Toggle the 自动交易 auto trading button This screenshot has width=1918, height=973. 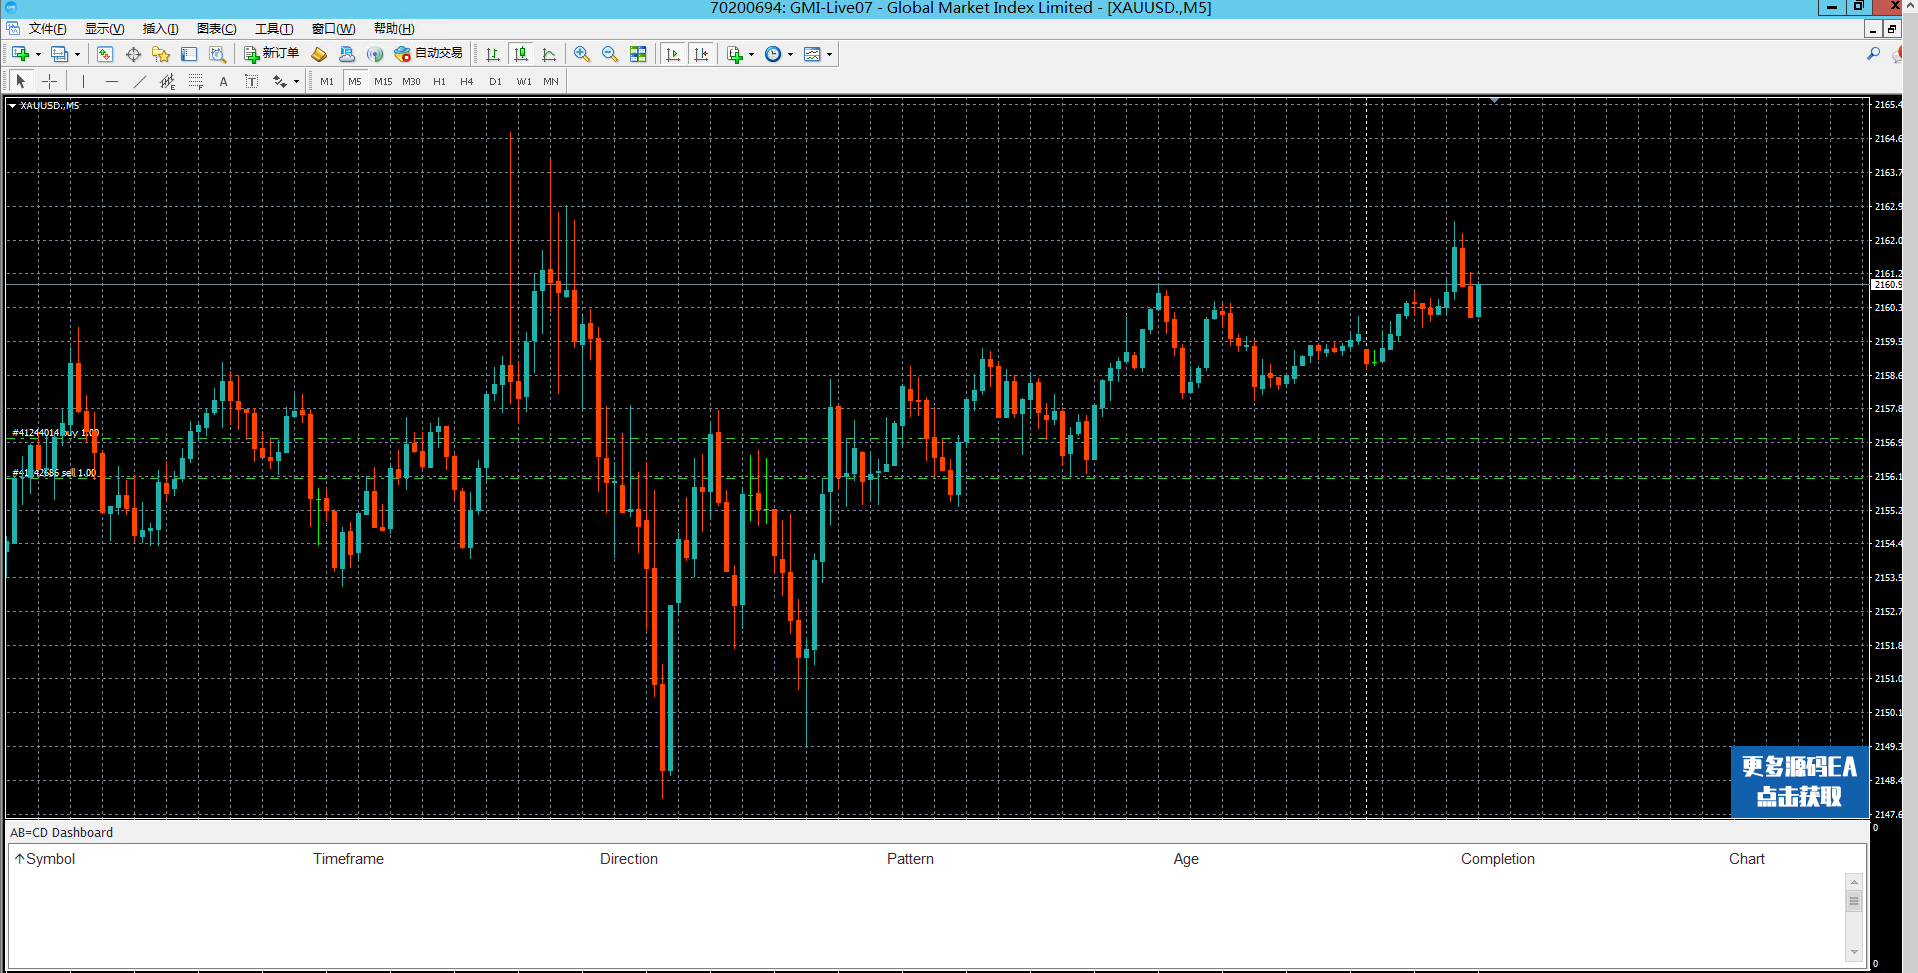[428, 54]
